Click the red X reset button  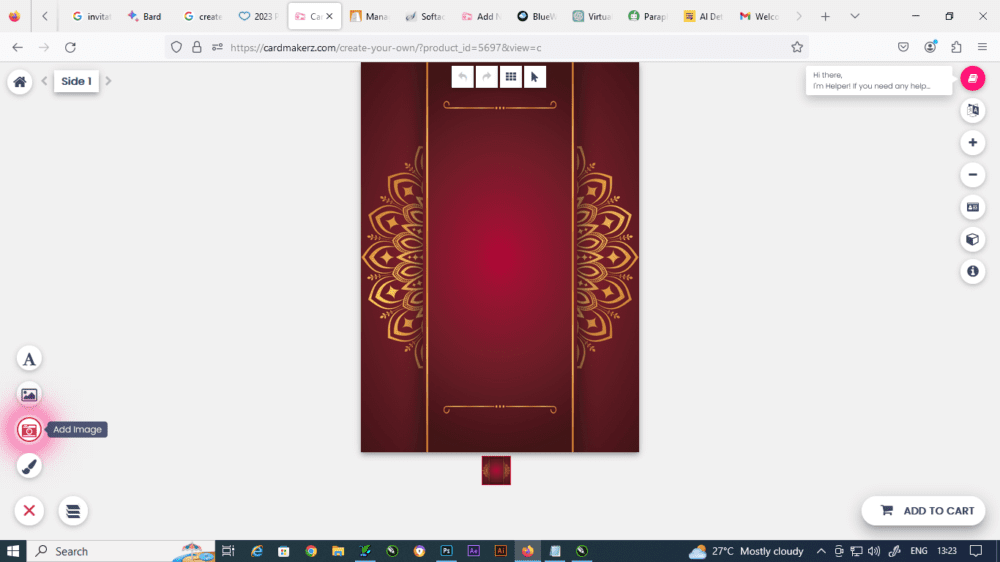pos(29,511)
